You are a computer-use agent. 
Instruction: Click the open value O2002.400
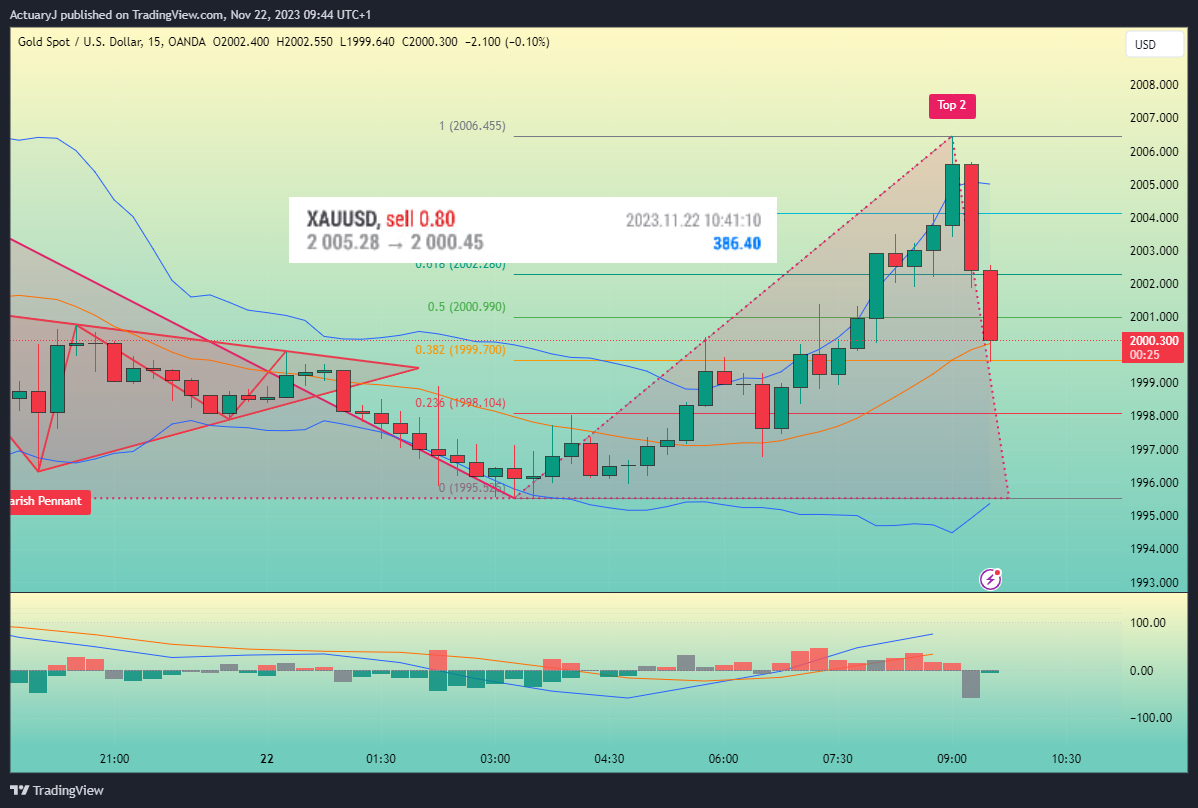point(241,42)
